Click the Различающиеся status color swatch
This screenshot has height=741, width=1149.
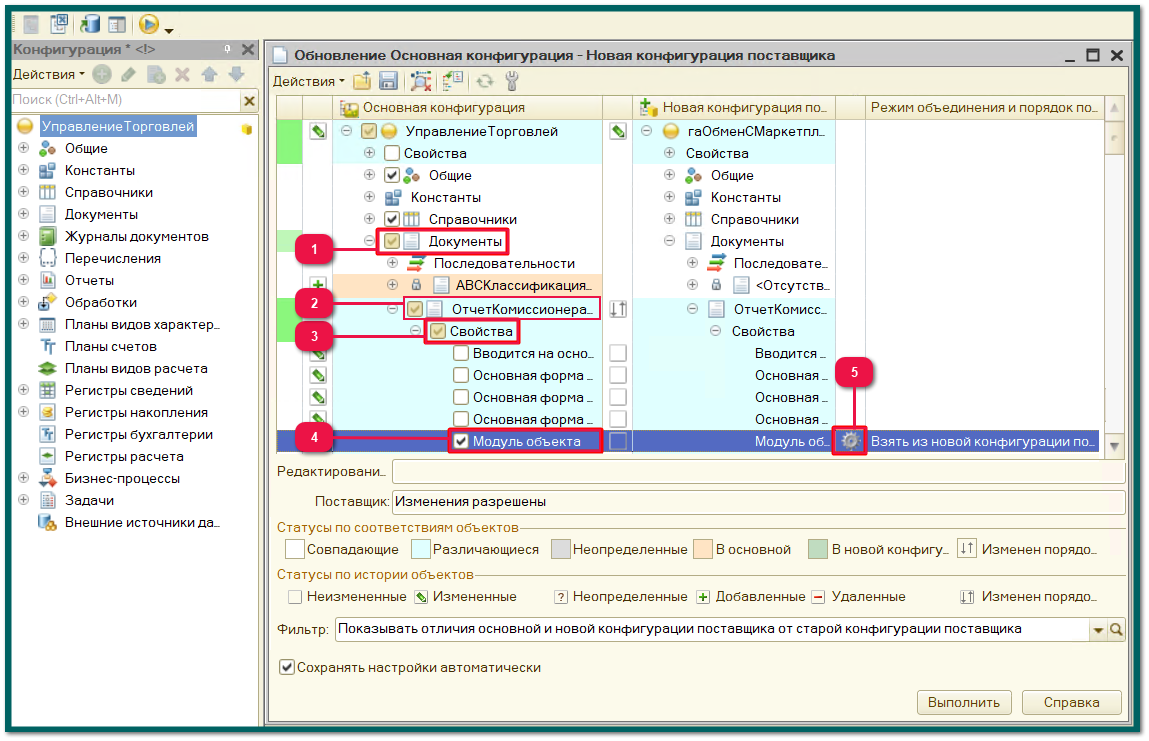tap(421, 549)
